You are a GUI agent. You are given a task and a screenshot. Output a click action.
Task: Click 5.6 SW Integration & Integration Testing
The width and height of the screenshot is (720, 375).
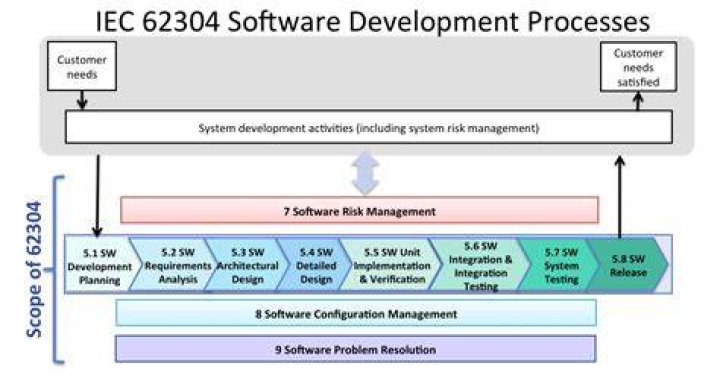coord(480,265)
